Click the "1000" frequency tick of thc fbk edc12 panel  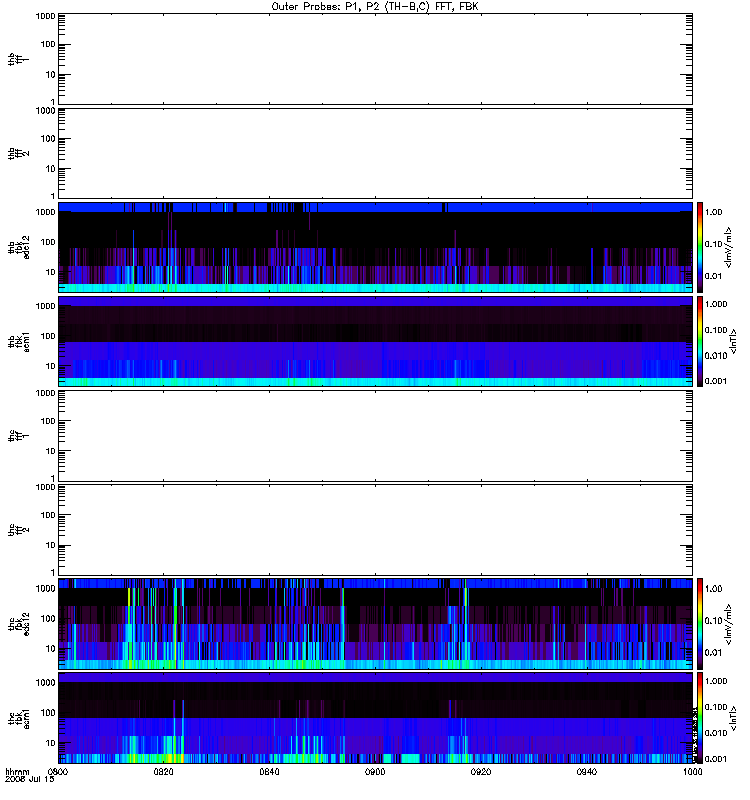click(x=45, y=589)
